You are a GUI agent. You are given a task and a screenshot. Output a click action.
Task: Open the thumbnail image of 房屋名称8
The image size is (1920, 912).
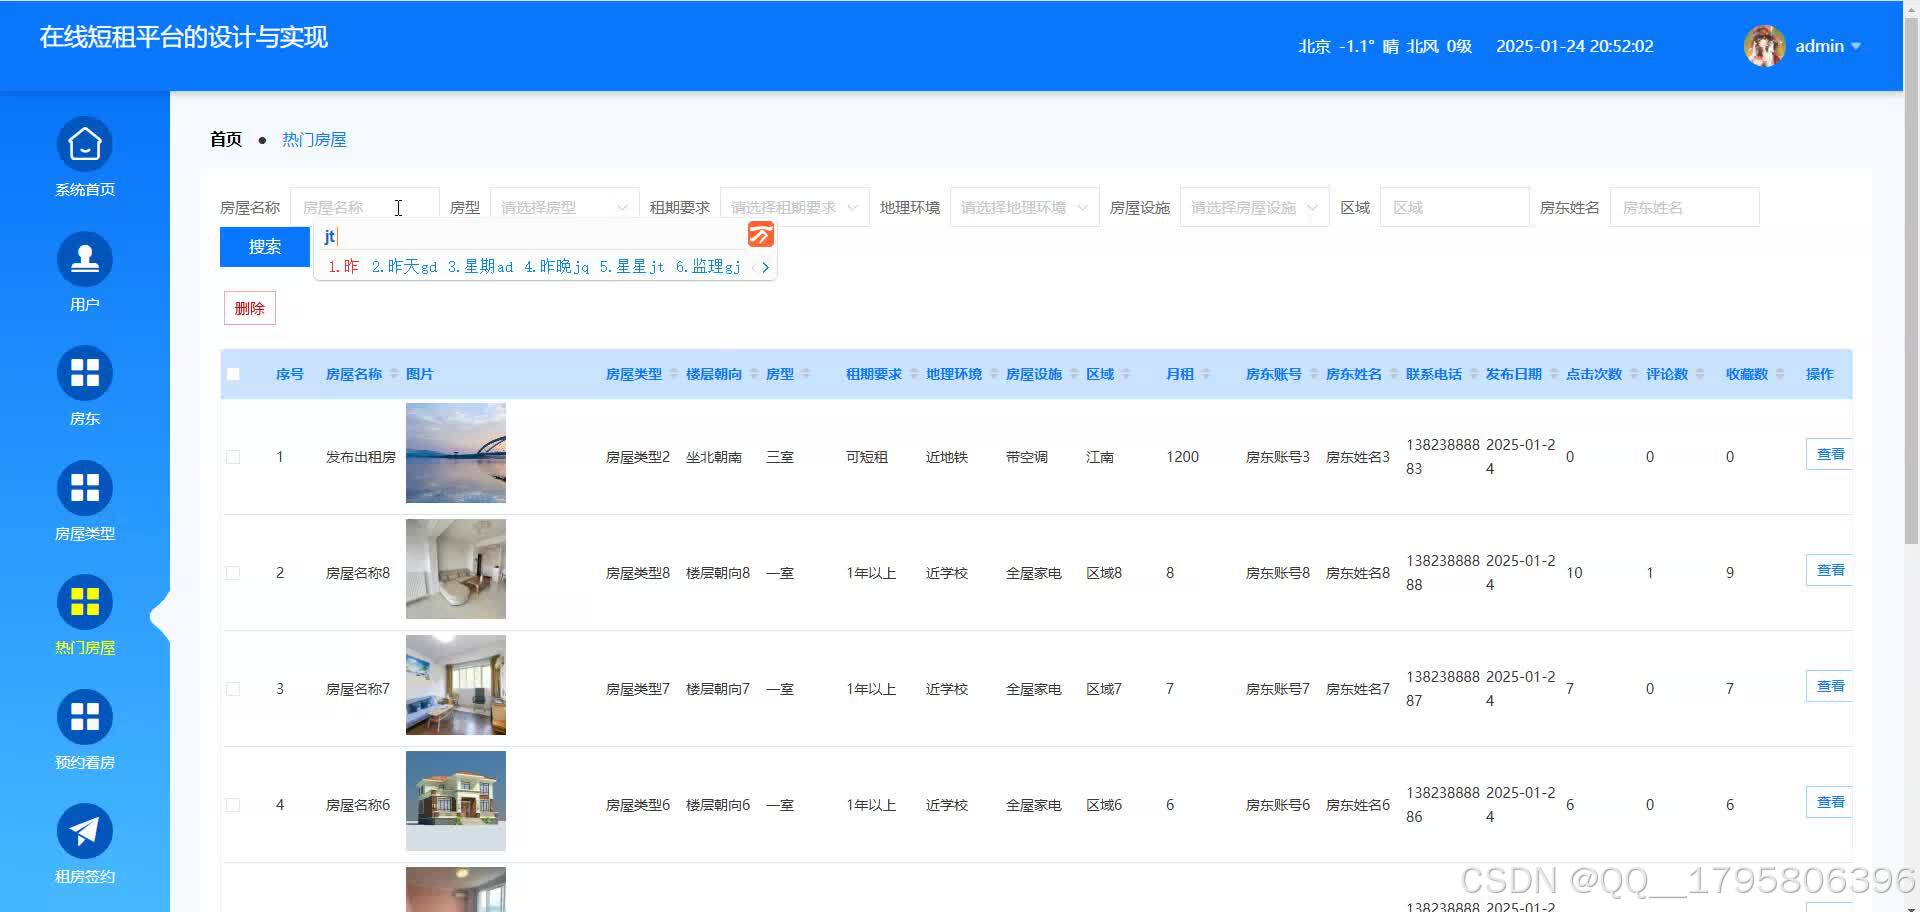tap(455, 568)
